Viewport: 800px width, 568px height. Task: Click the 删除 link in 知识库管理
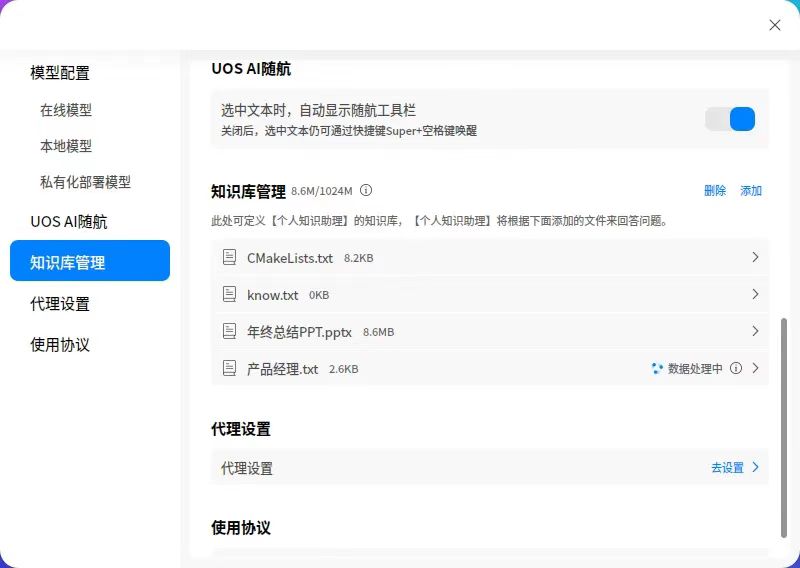[715, 191]
